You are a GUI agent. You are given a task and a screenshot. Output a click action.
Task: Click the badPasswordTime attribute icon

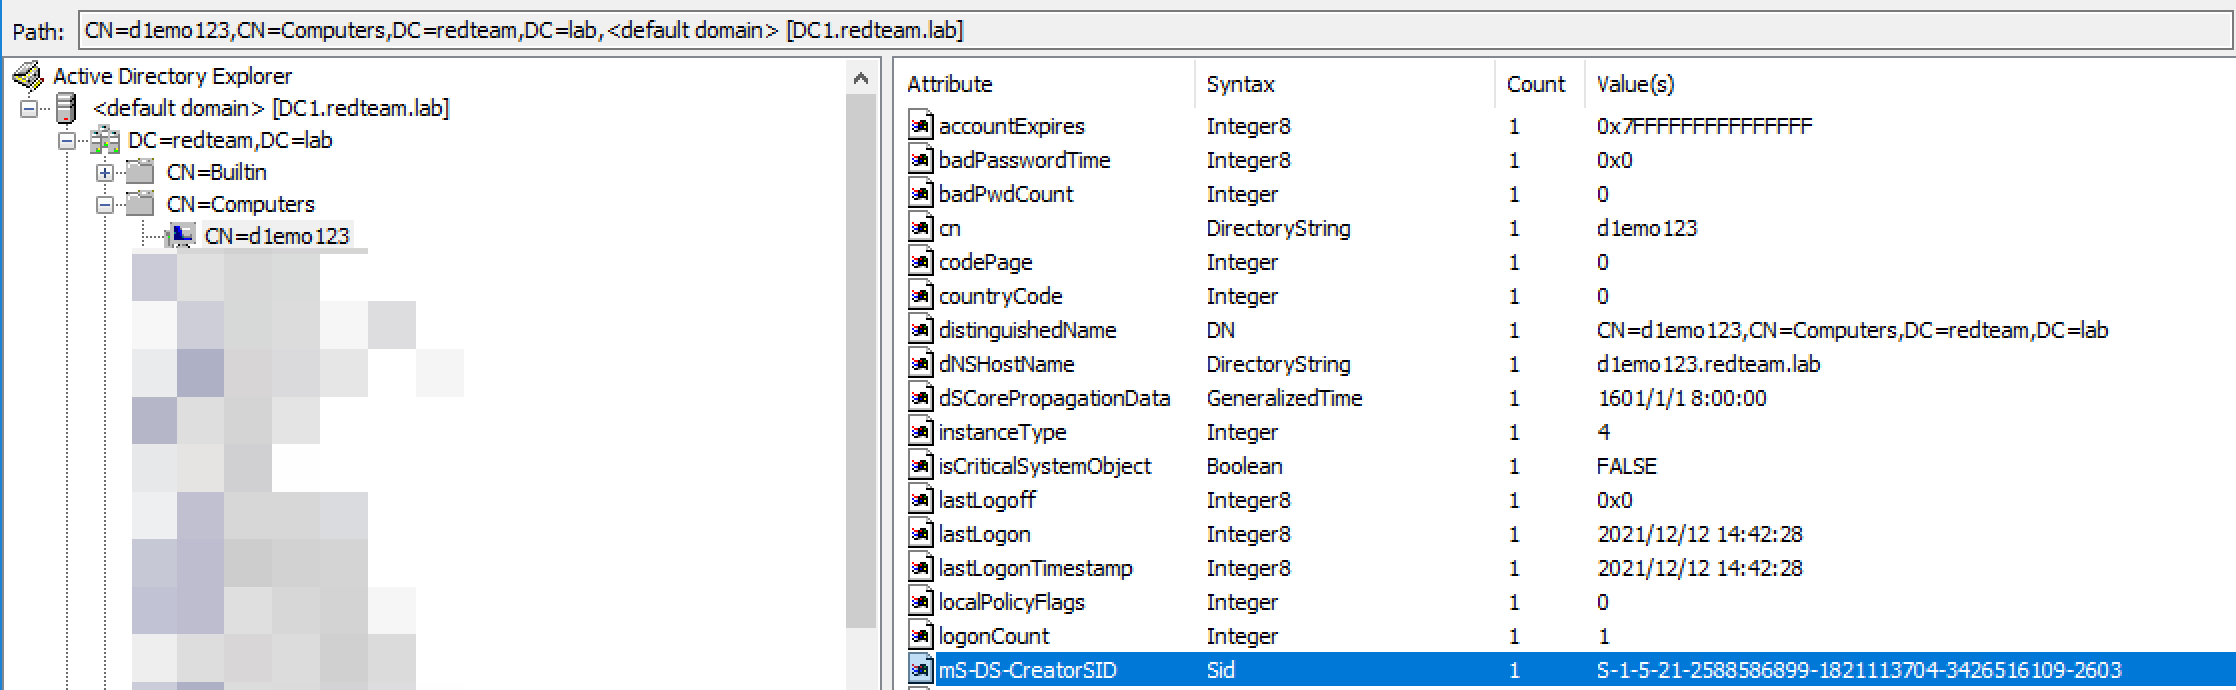coord(920,159)
